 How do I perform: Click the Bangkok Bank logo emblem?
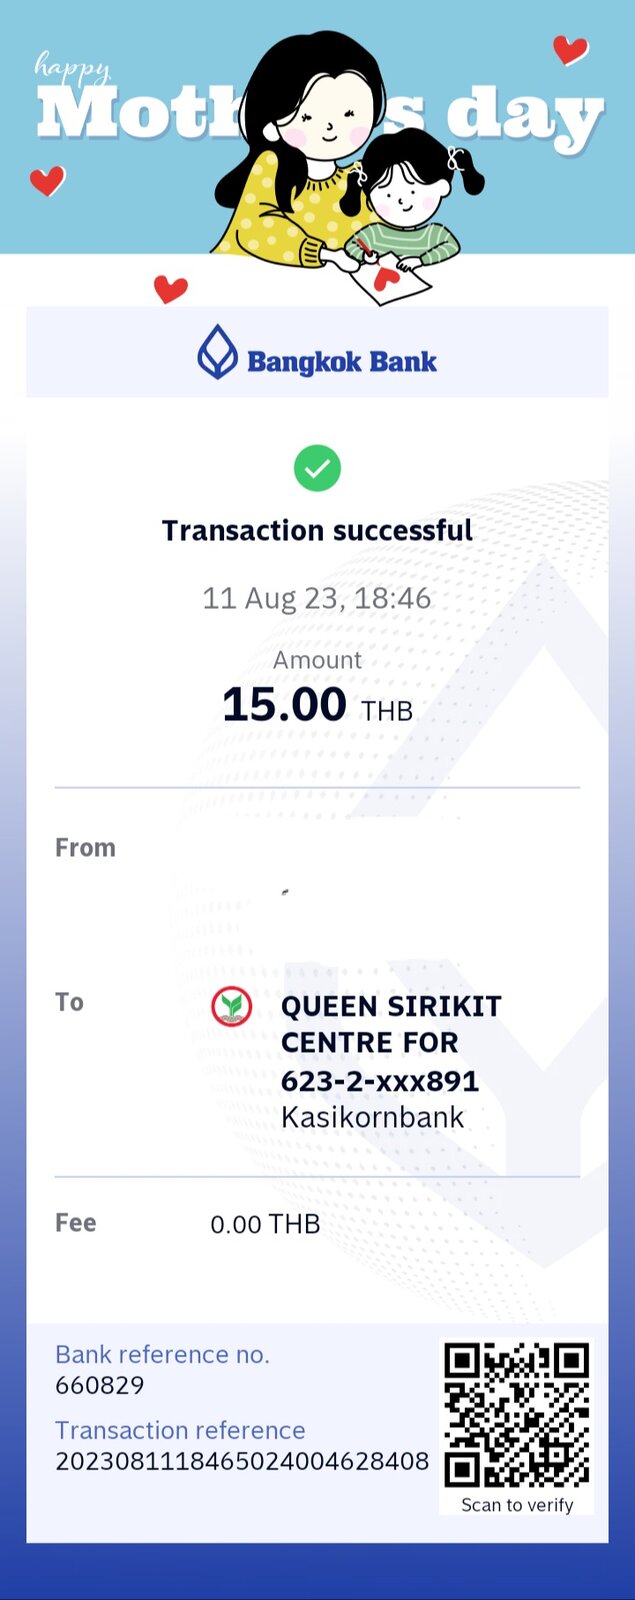click(217, 352)
